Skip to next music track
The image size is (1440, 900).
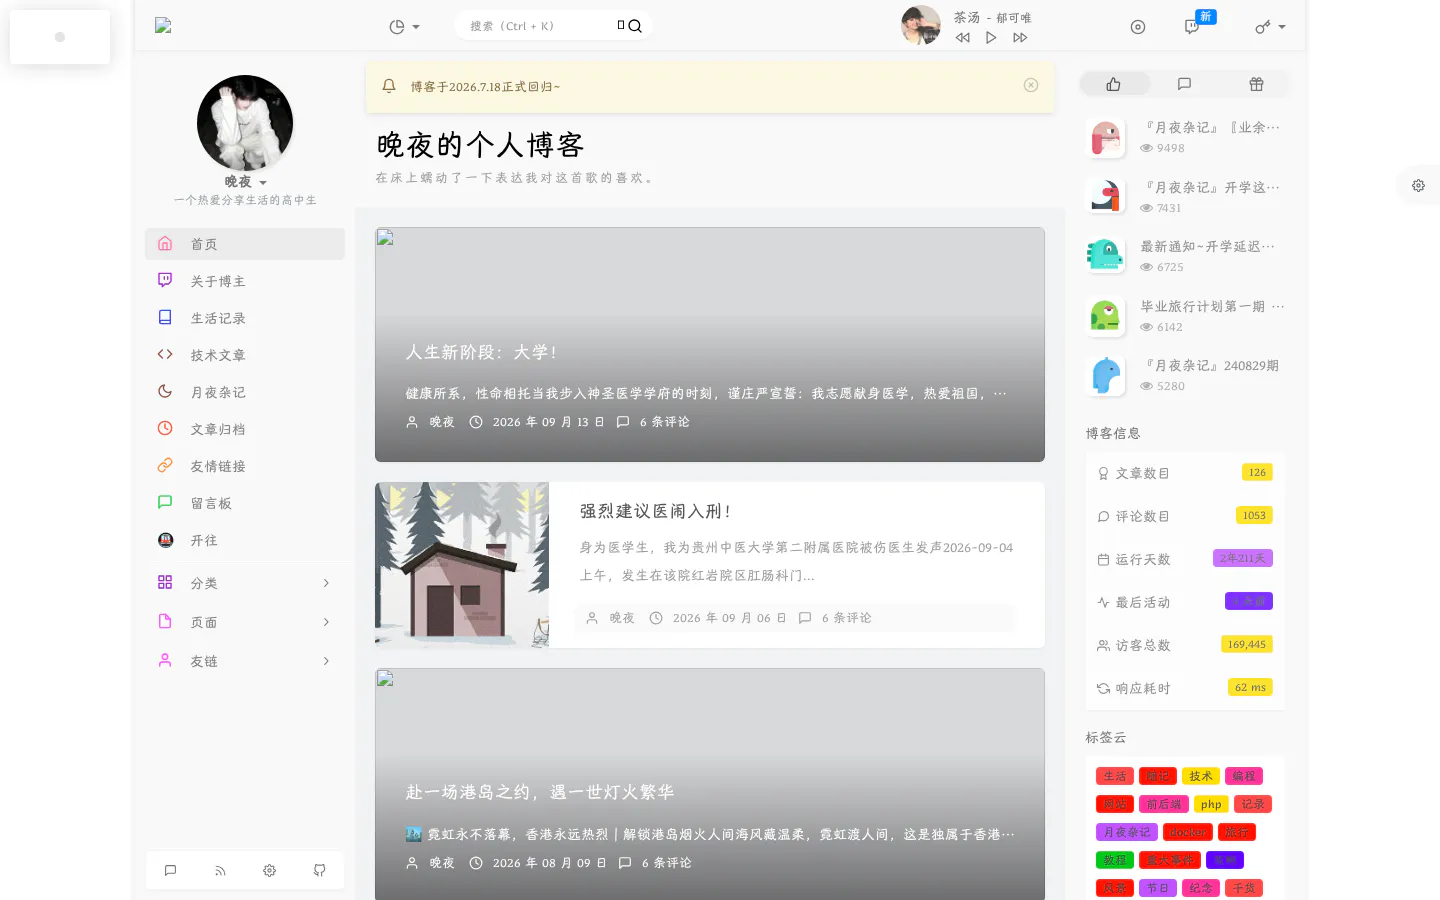(x=1020, y=38)
